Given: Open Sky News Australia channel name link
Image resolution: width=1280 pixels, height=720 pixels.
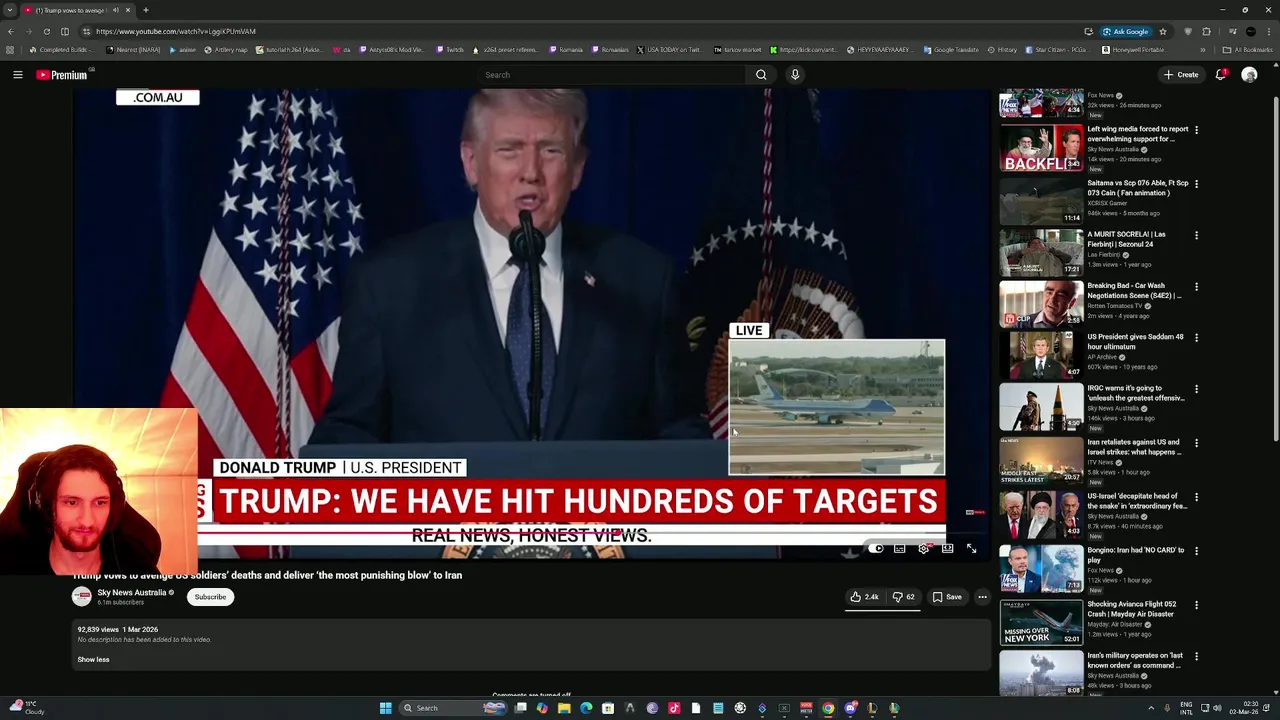Looking at the screenshot, I should click(132, 593).
